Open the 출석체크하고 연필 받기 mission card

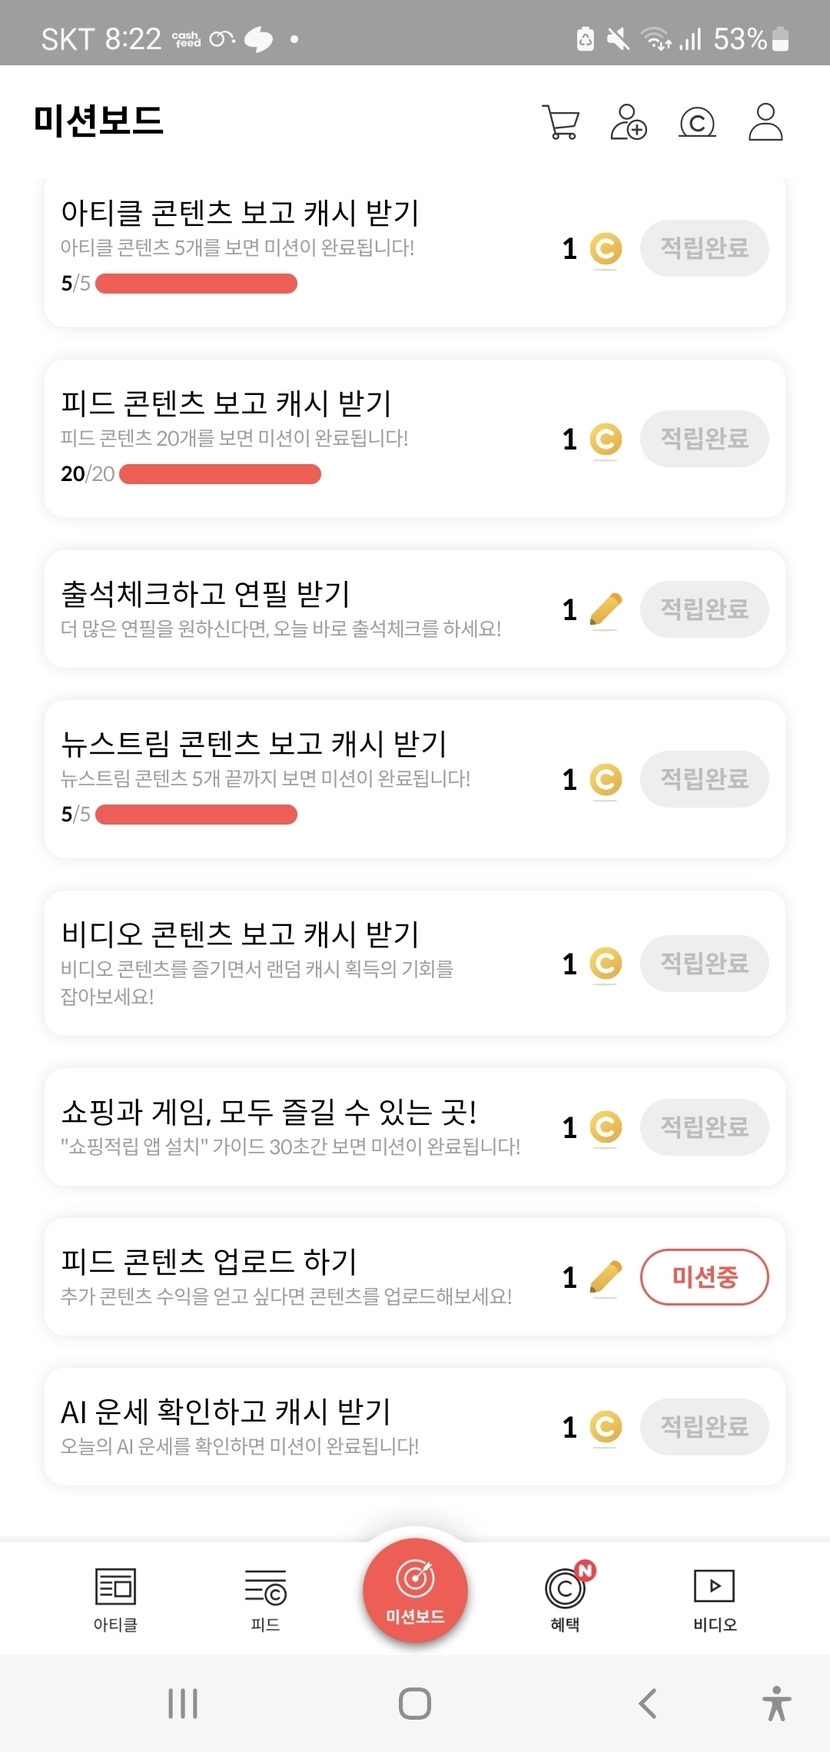(300, 608)
